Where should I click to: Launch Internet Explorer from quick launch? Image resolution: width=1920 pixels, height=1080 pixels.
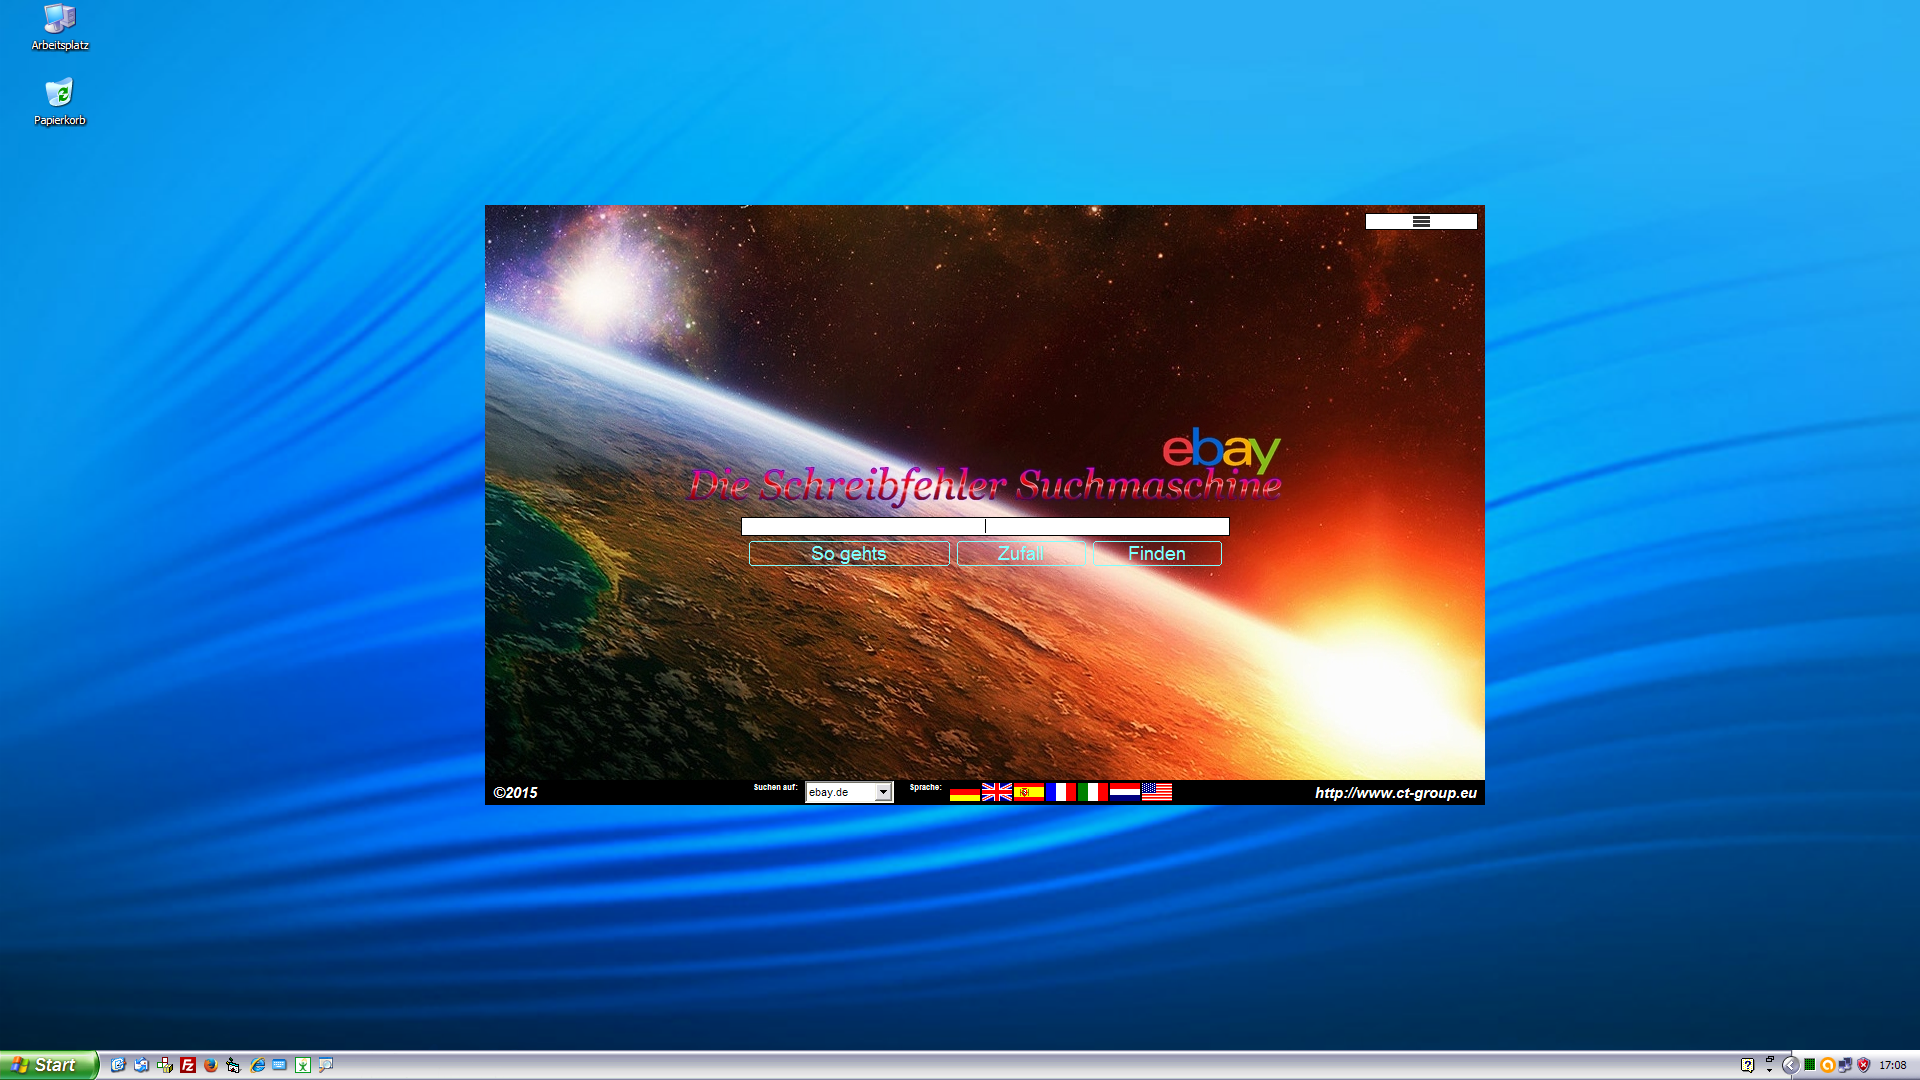(257, 1065)
